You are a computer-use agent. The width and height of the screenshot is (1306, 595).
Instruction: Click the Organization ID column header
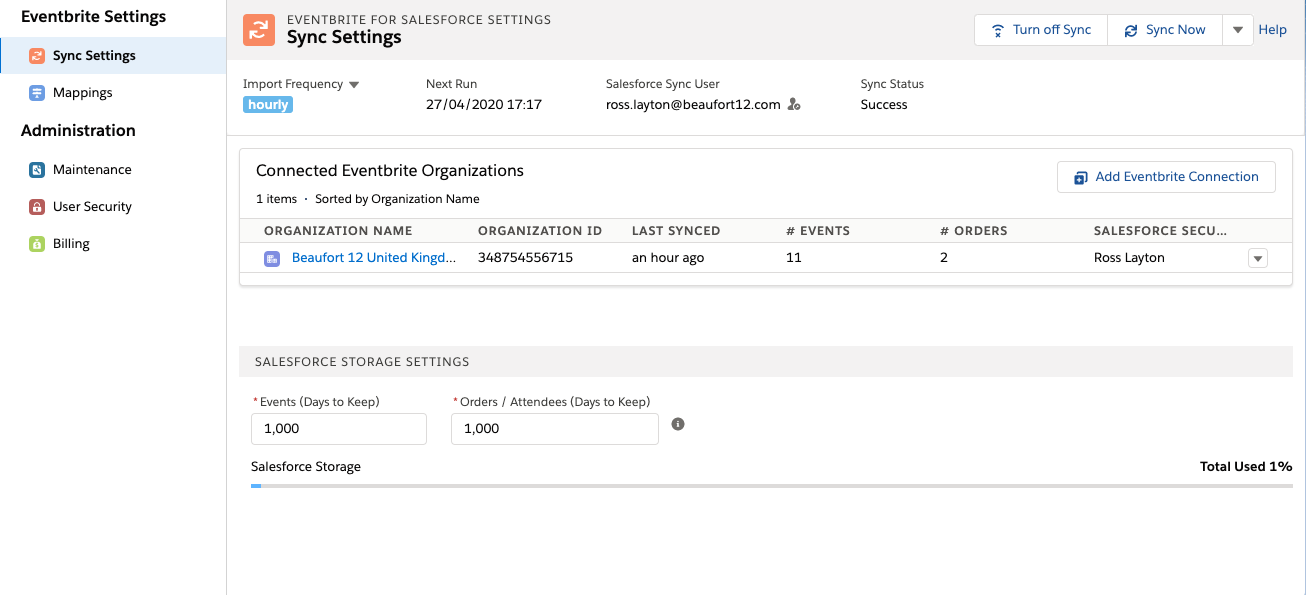[540, 231]
